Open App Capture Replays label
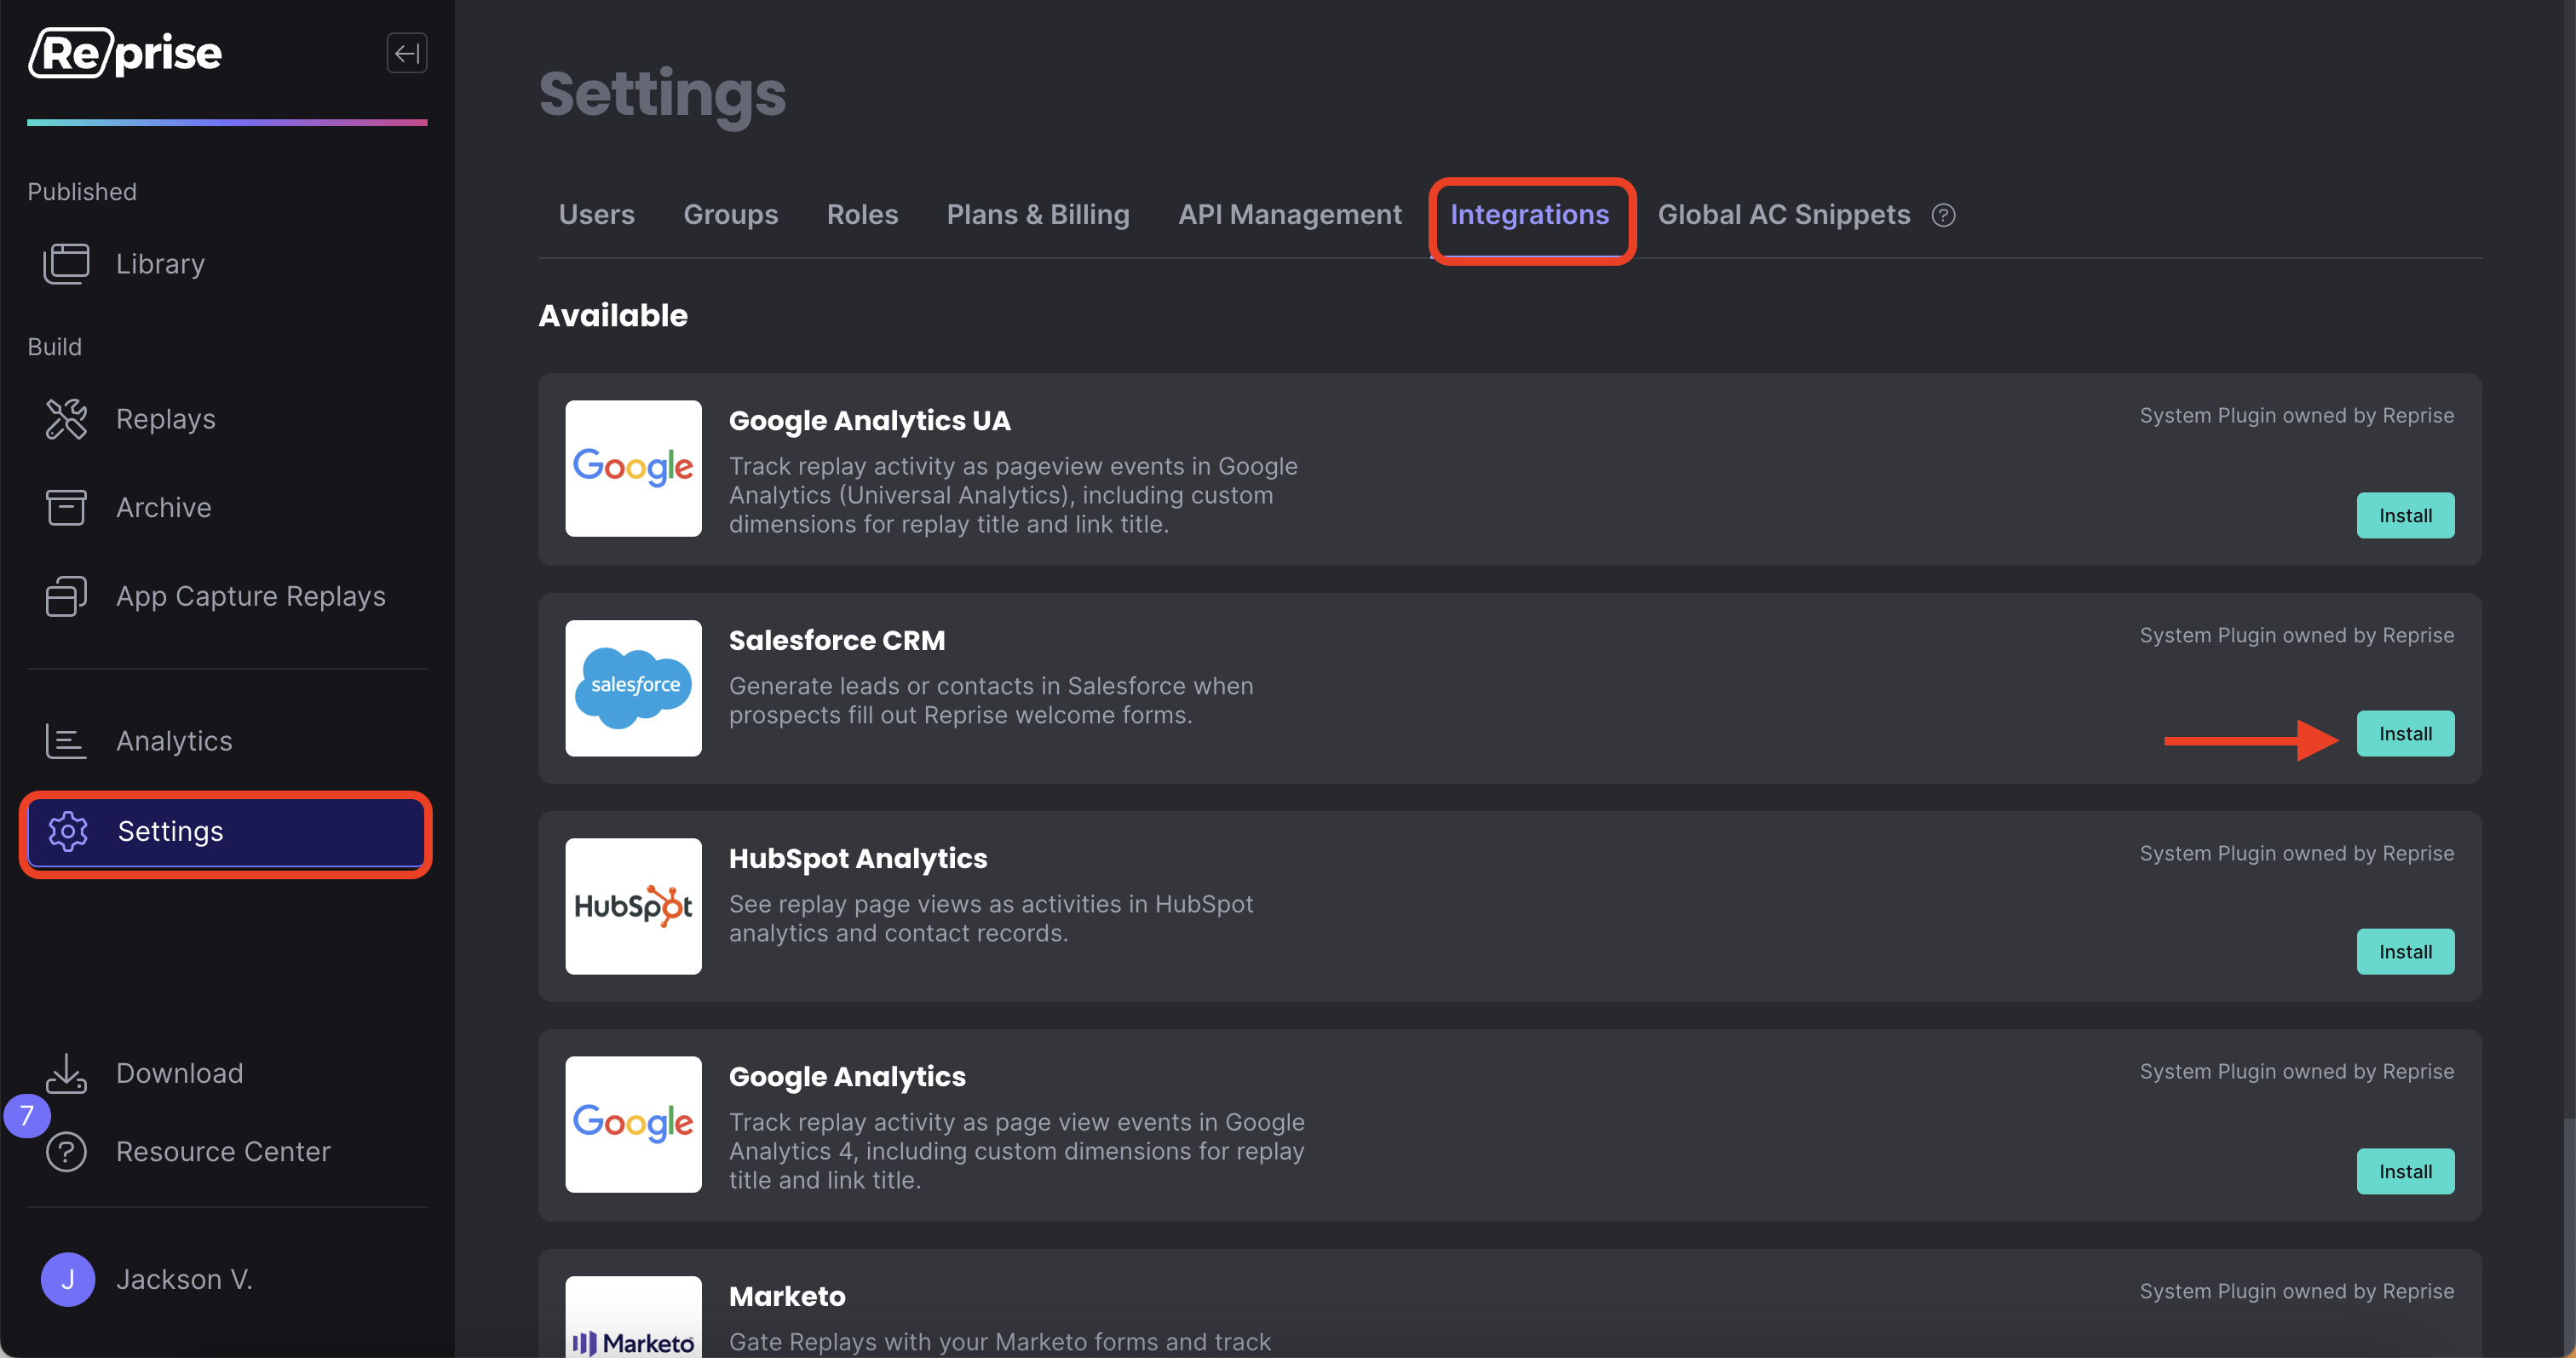The image size is (2576, 1358). 251,596
